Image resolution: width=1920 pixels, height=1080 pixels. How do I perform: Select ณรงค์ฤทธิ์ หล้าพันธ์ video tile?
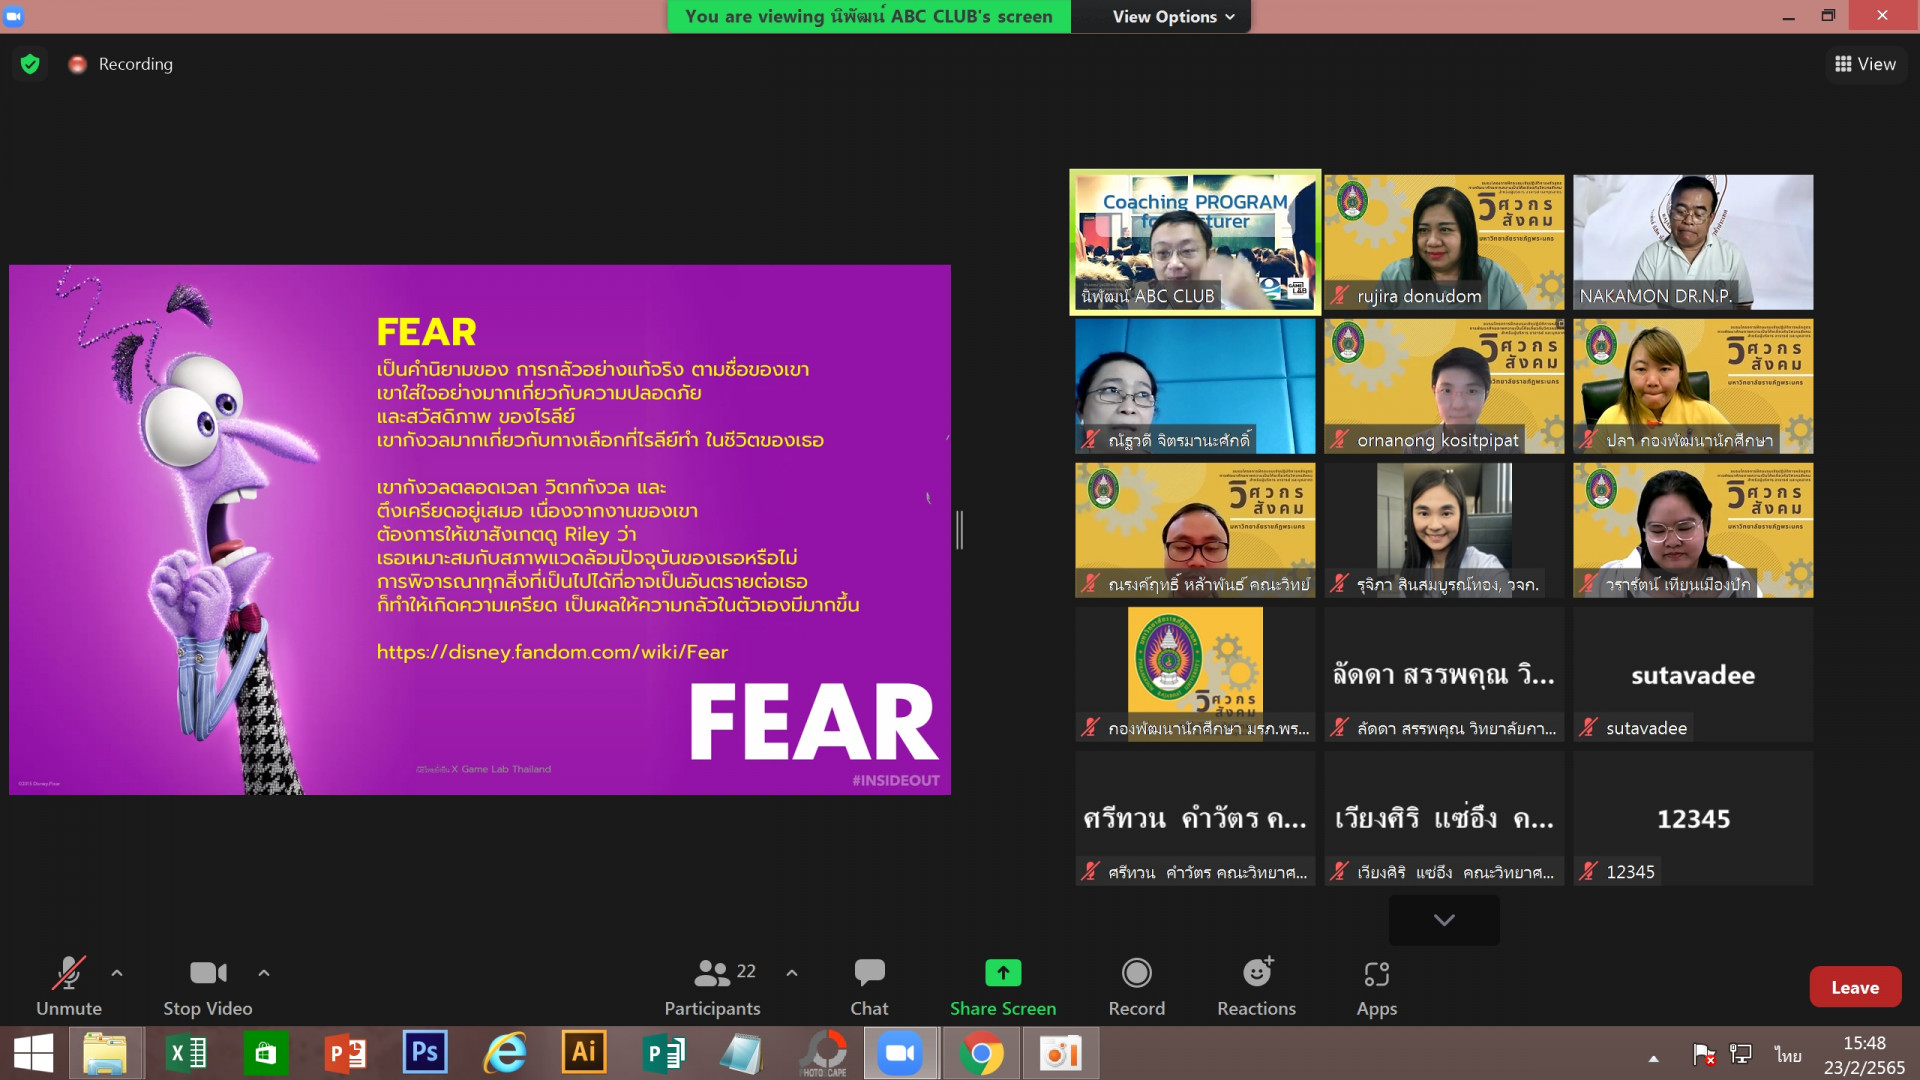tap(1195, 530)
